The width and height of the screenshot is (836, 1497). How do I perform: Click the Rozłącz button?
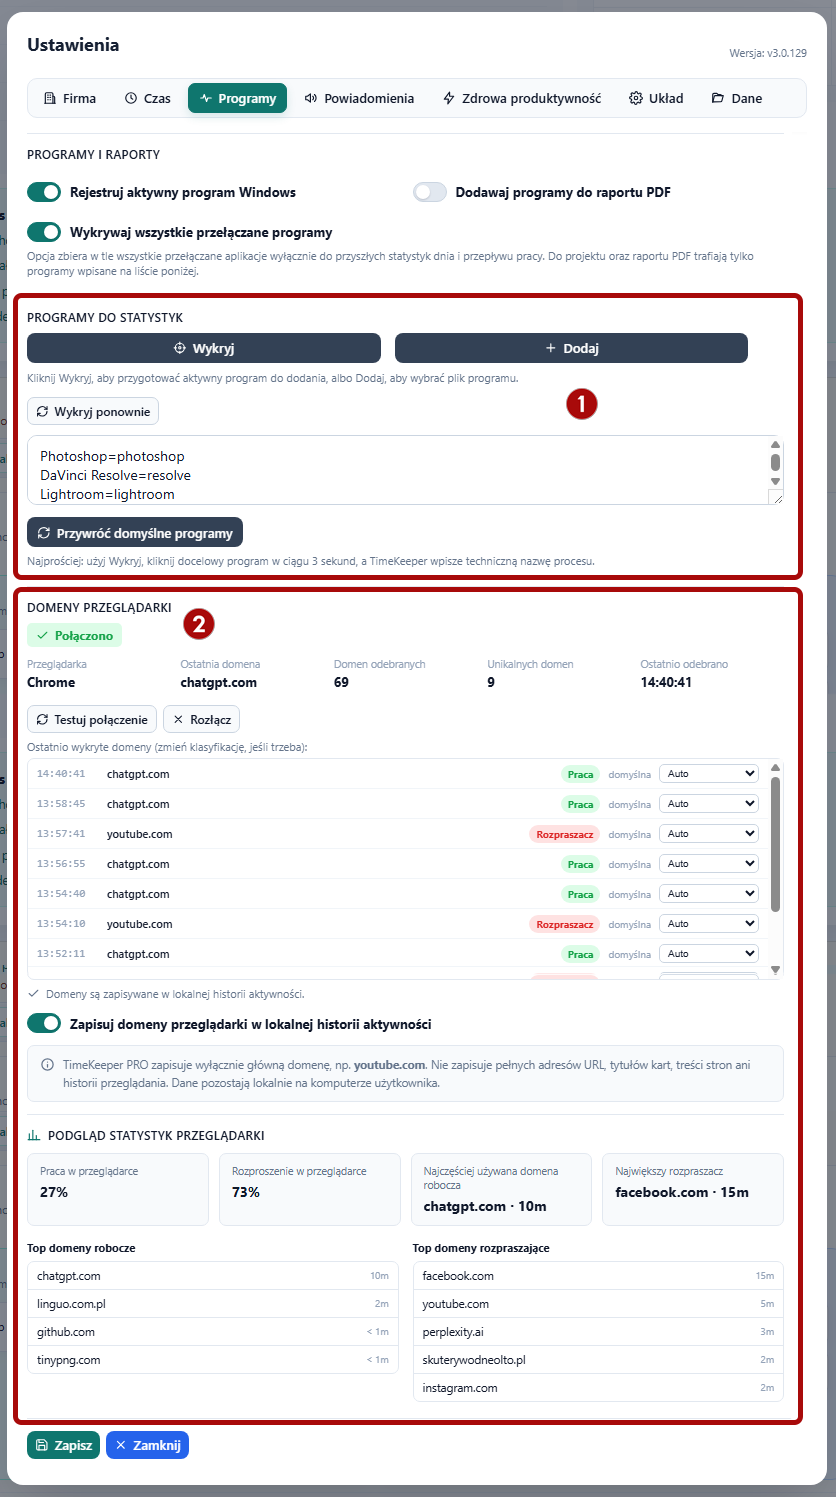(x=201, y=719)
